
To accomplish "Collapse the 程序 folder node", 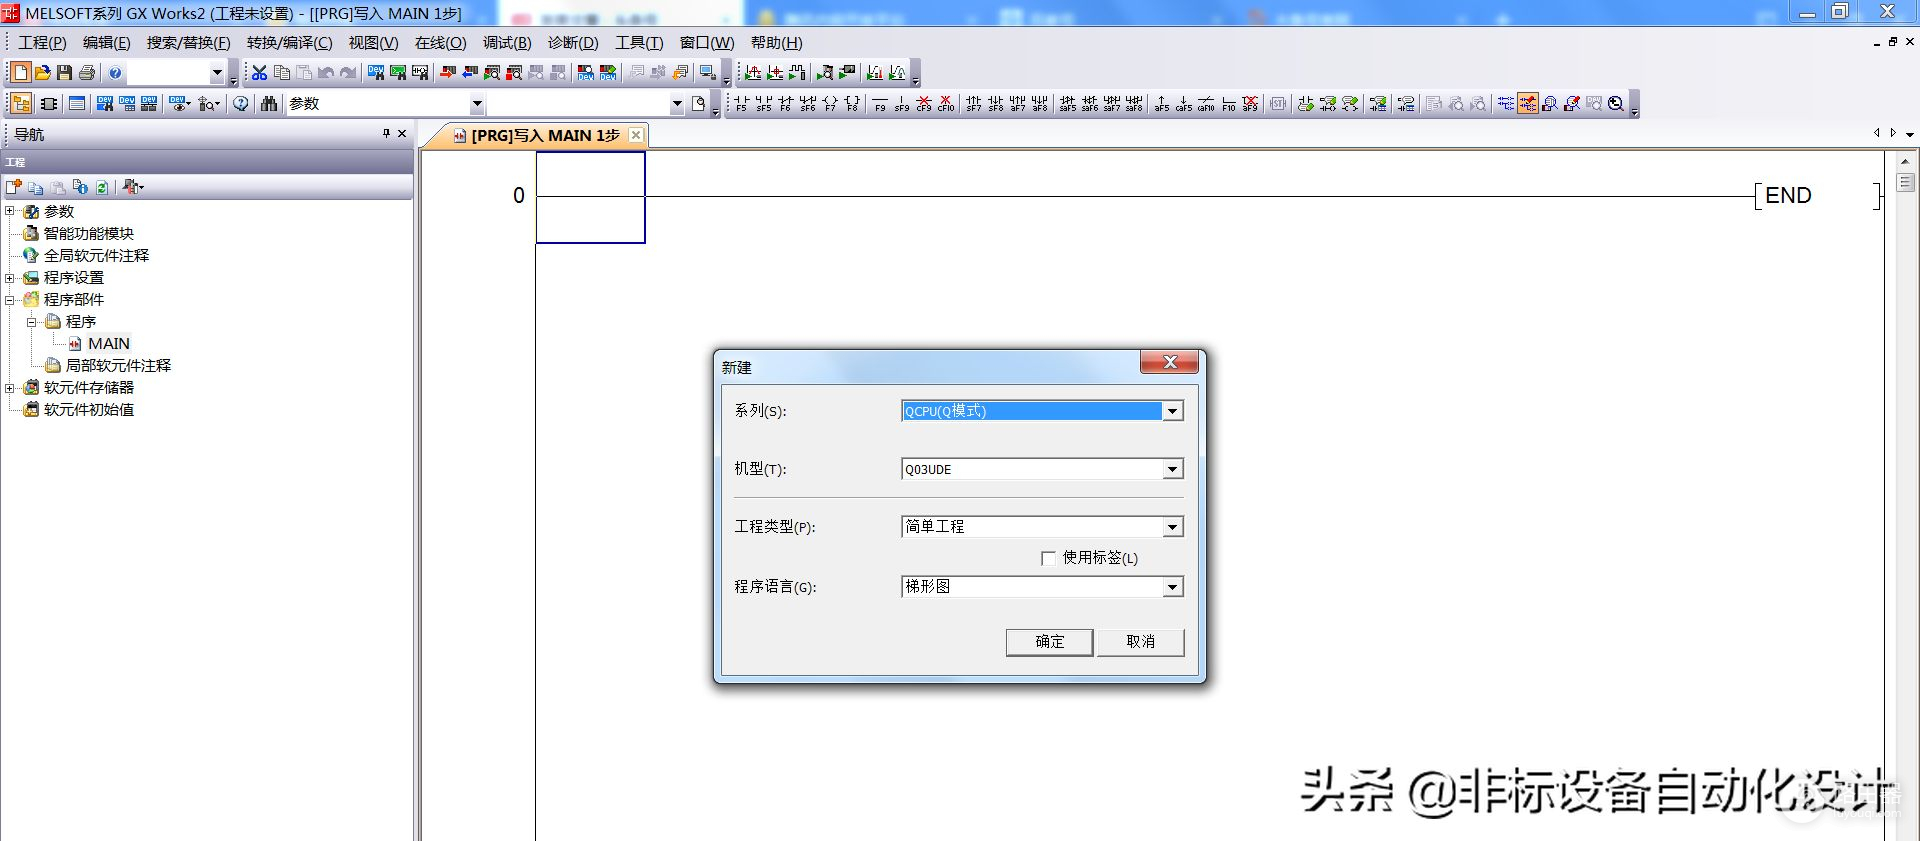I will point(32,321).
